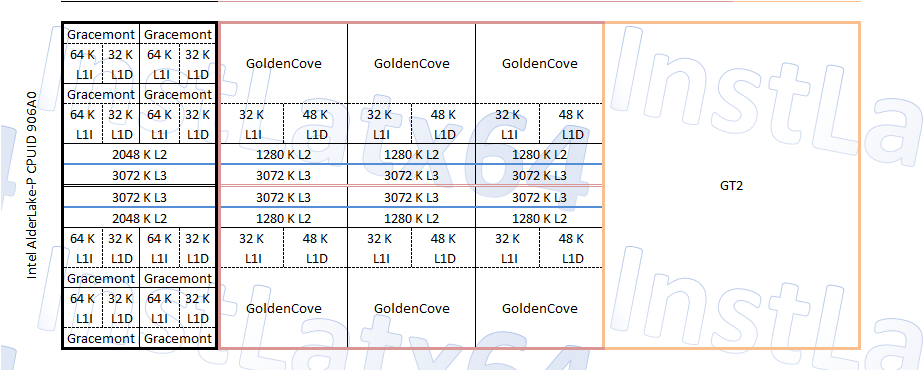924x370 pixels.
Task: Click the upper 2048 K L2 cell
Action: pos(140,154)
